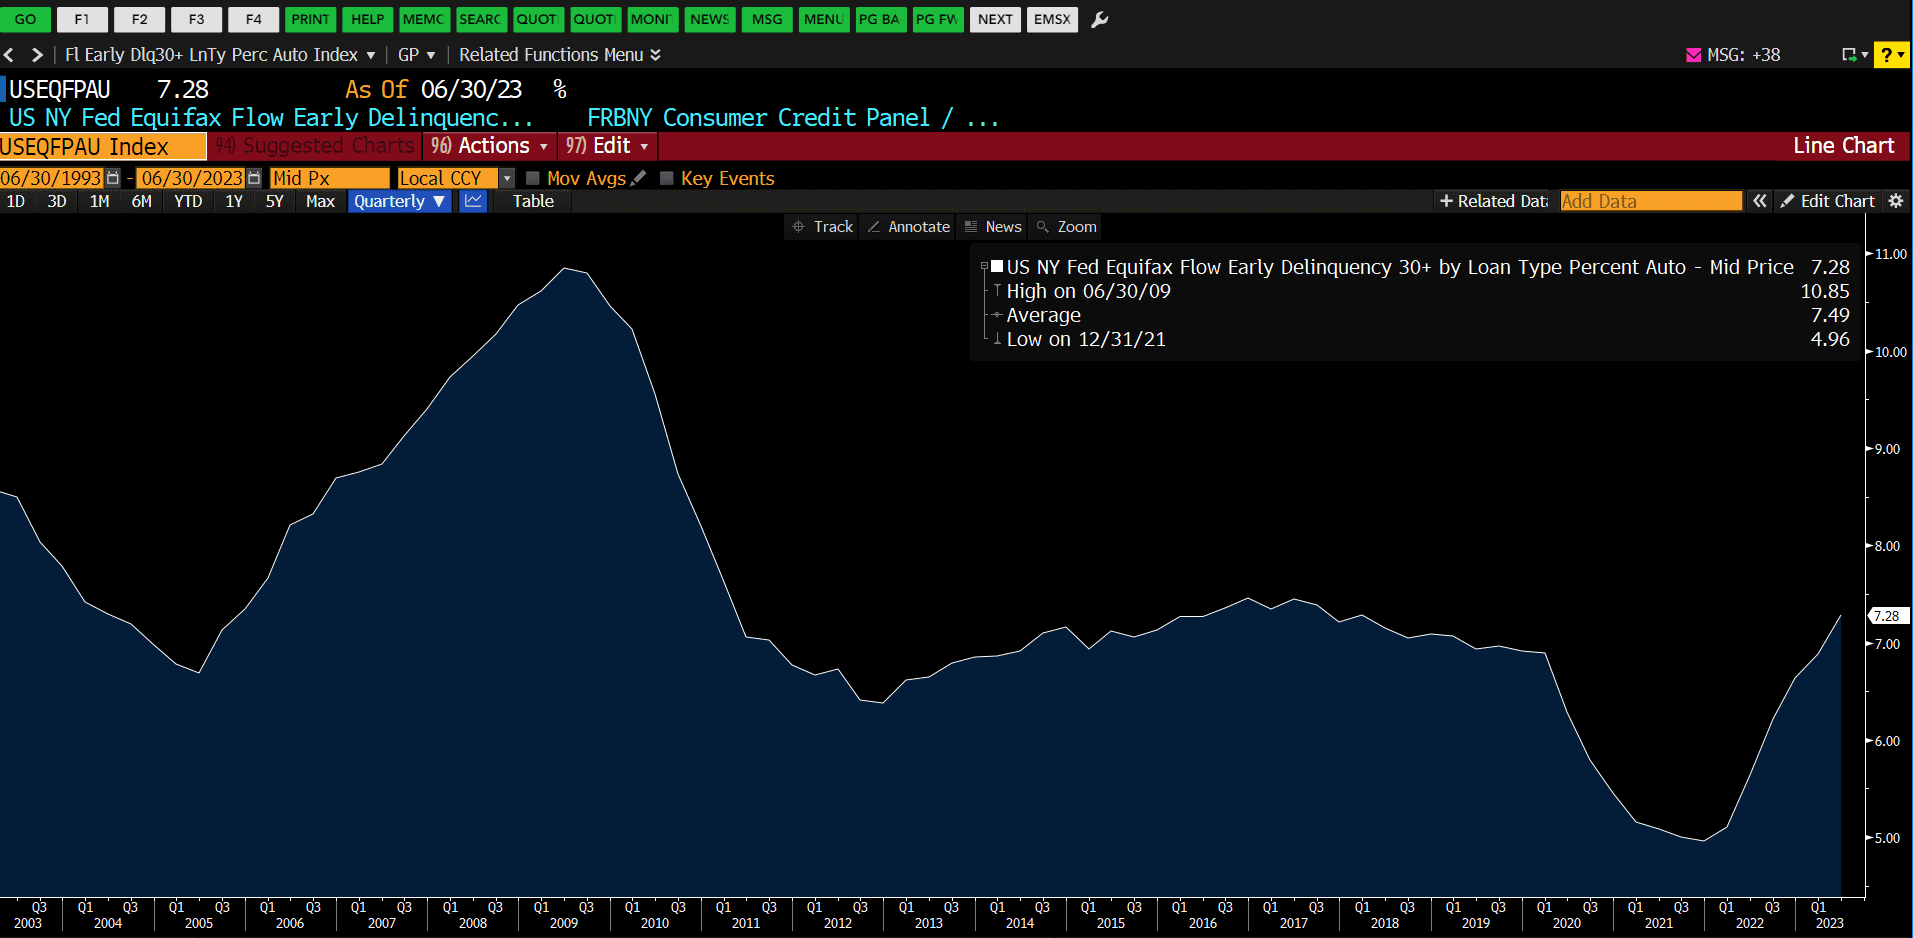The height and width of the screenshot is (938, 1913).
Task: Click the green PRINT key
Action: pos(310,19)
